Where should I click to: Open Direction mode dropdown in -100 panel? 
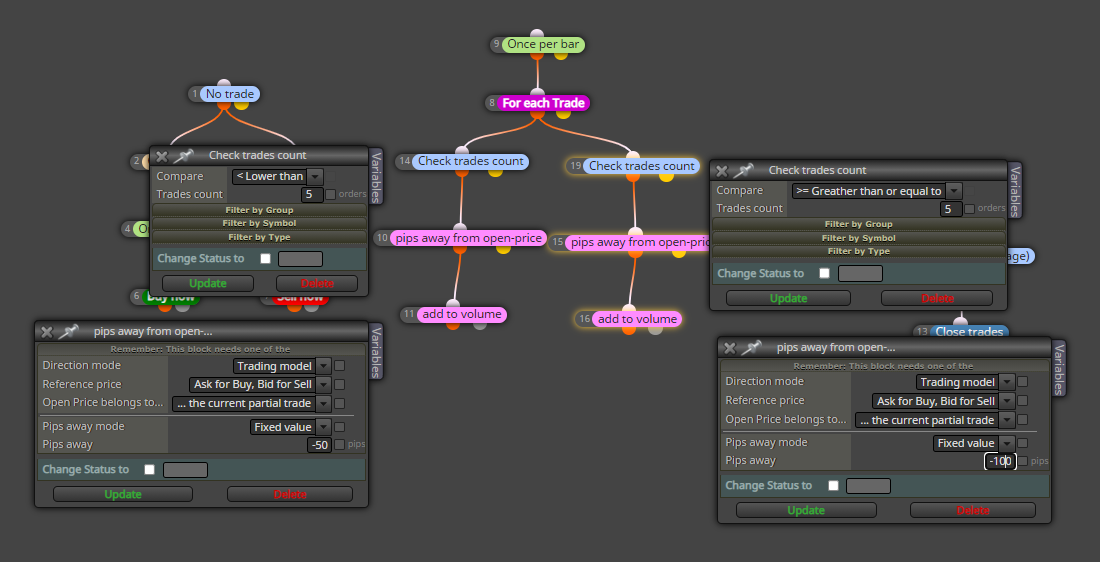coord(965,382)
